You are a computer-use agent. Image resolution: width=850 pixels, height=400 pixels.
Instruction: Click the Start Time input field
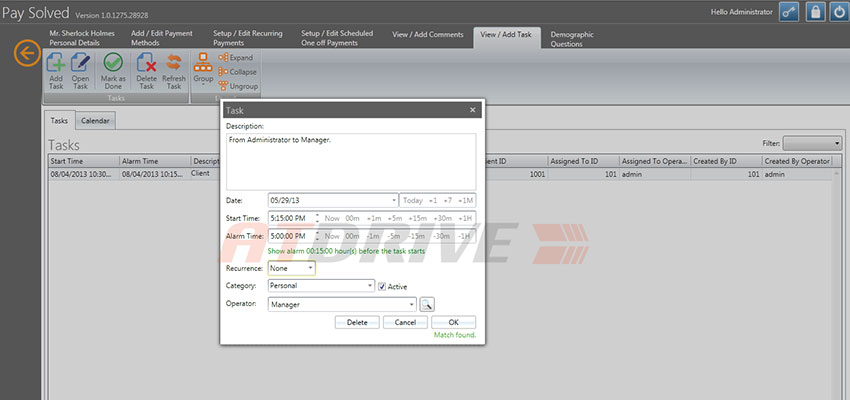(291, 218)
